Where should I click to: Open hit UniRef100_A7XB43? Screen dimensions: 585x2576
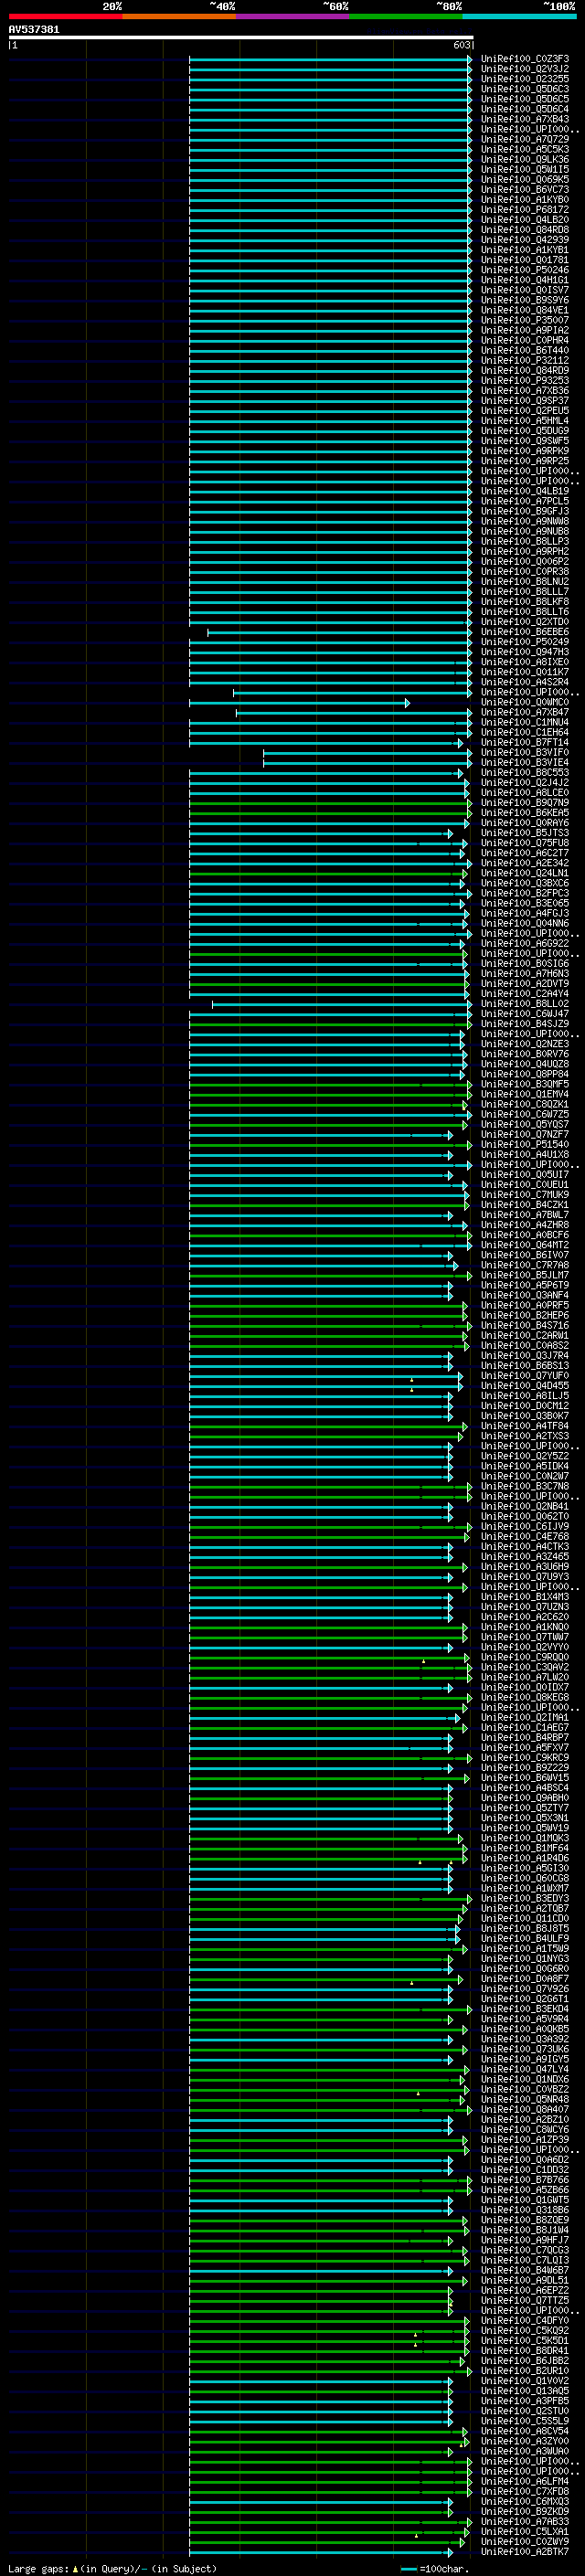(525, 119)
